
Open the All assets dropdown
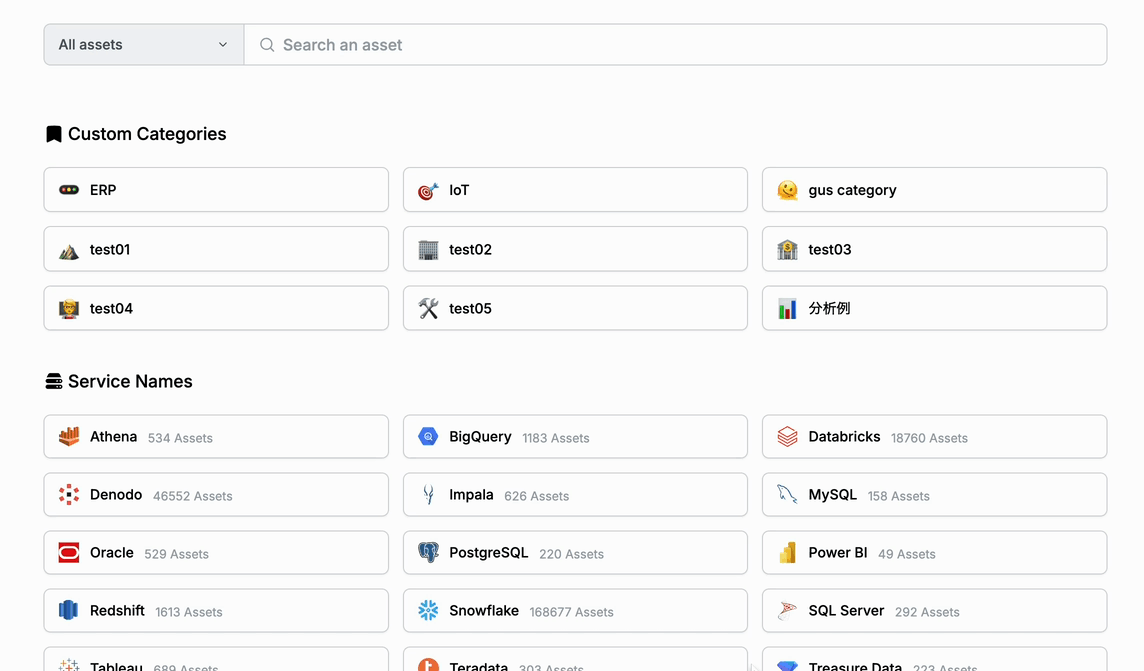(144, 44)
